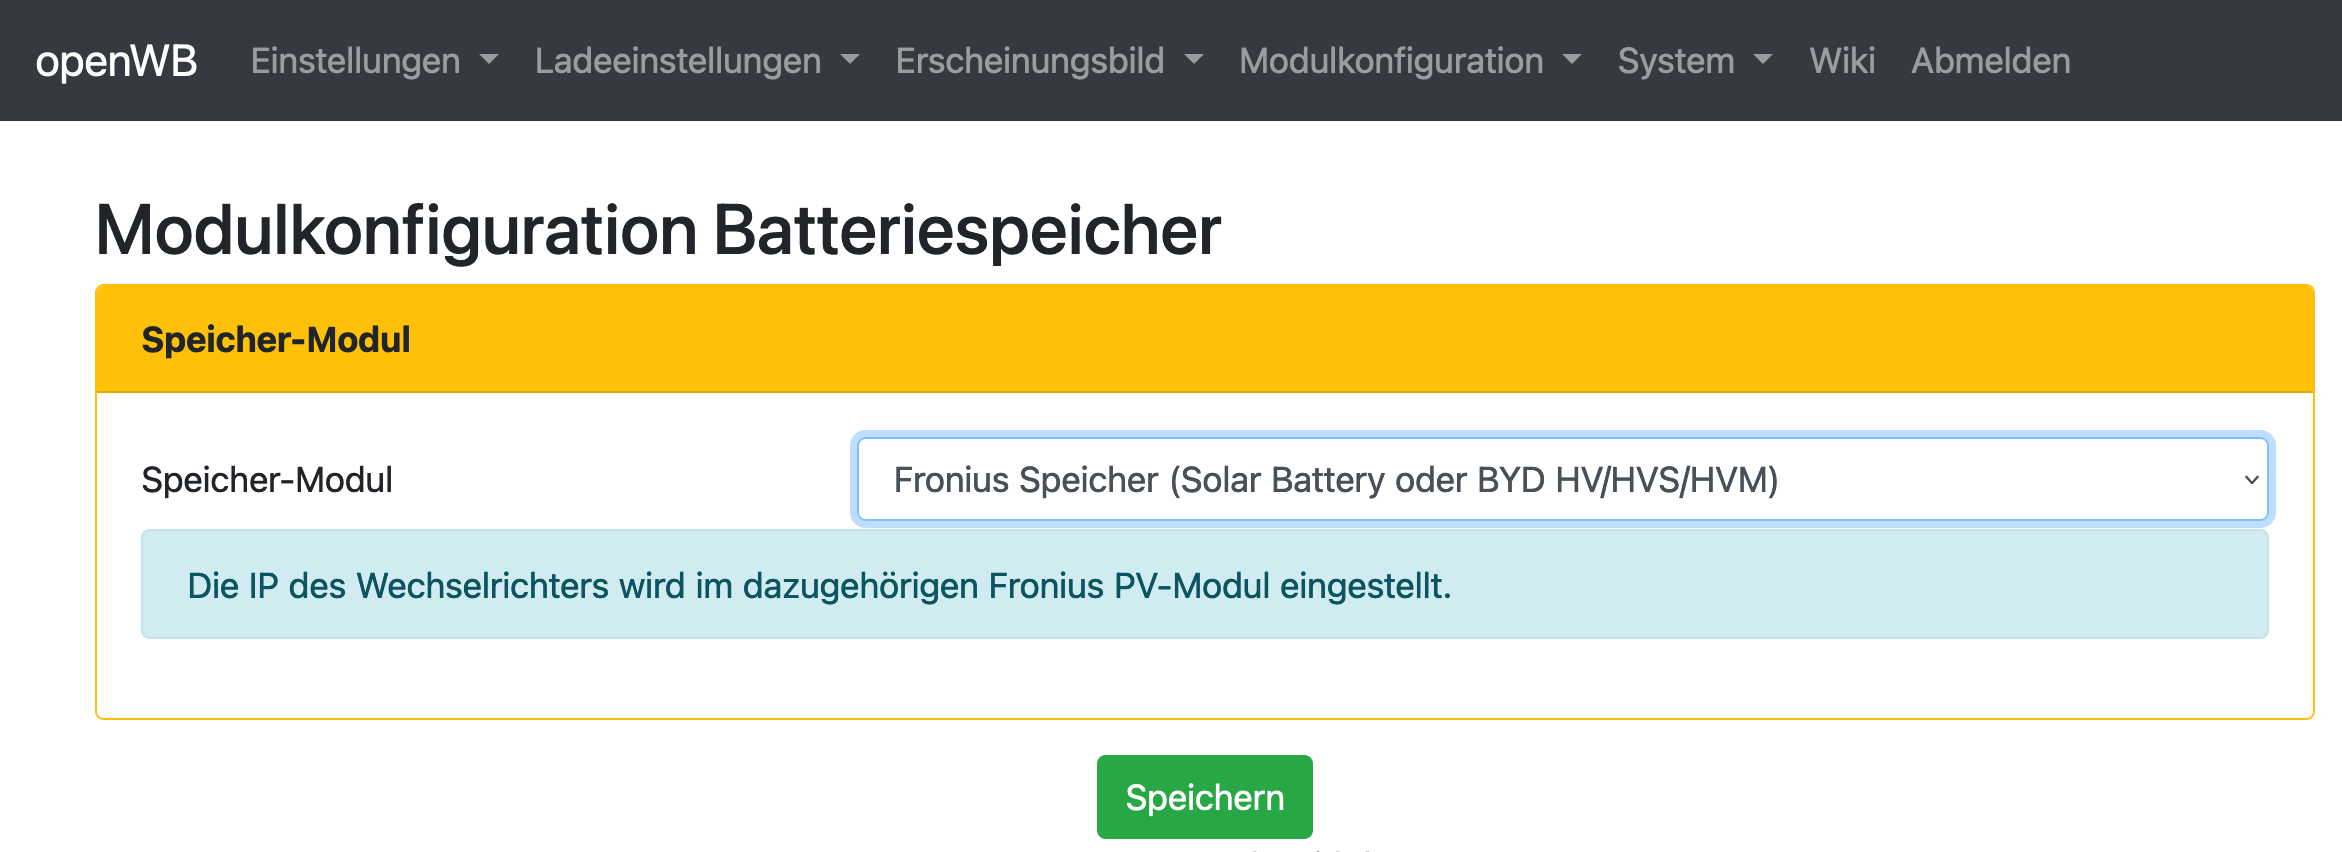The image size is (2342, 852).
Task: Open the Ladeeinstellungen menu label
Action: pos(677,61)
